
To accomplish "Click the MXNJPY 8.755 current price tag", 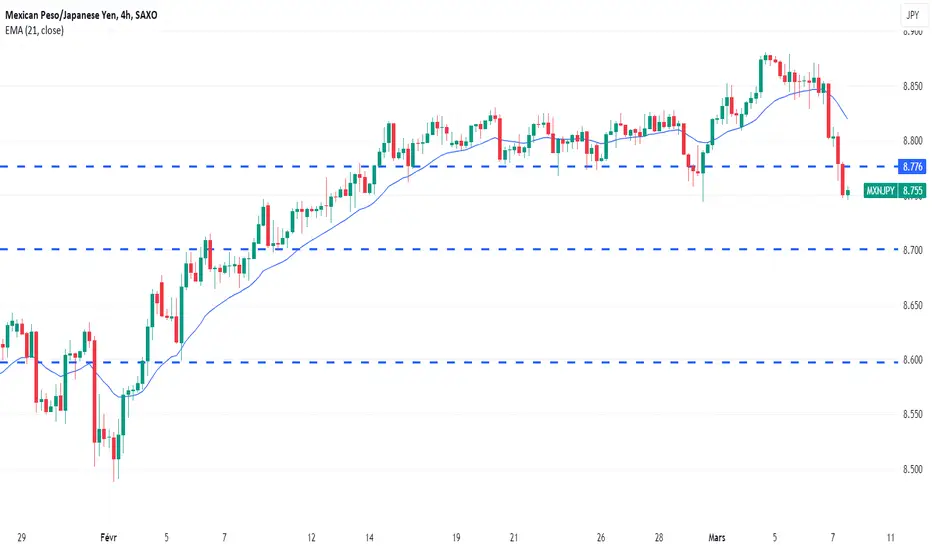I will [895, 190].
